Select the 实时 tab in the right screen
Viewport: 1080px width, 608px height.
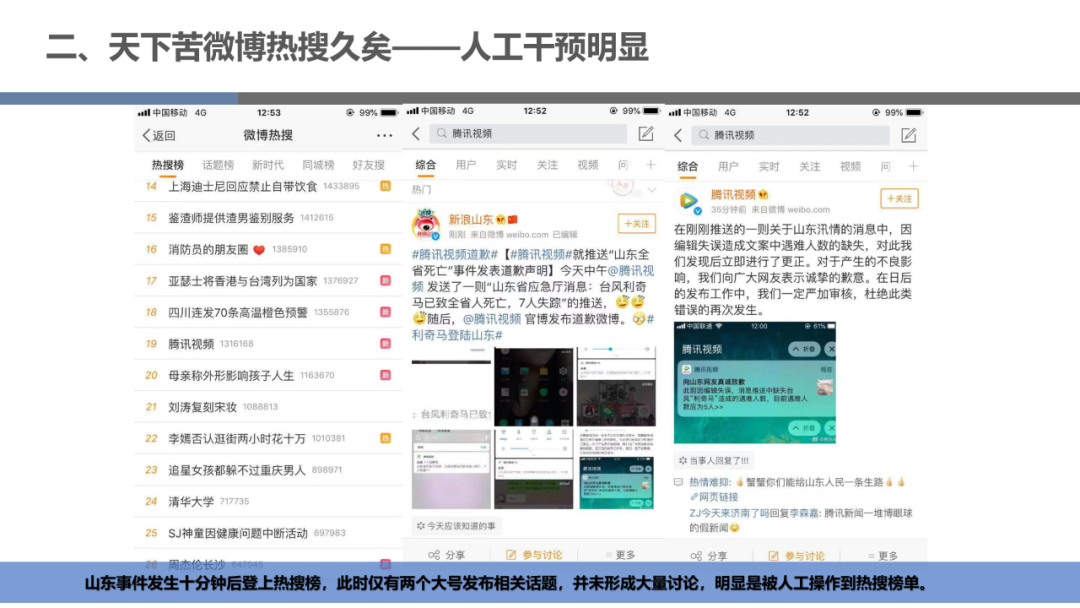769,167
